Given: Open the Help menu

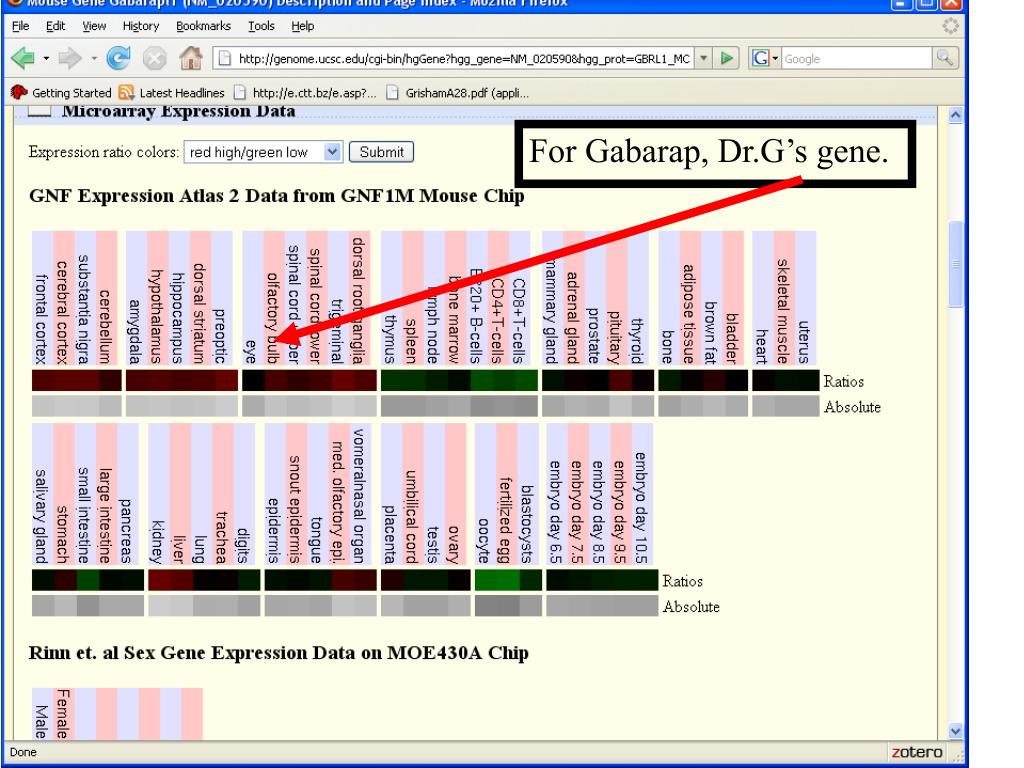Looking at the screenshot, I should coord(302,26).
